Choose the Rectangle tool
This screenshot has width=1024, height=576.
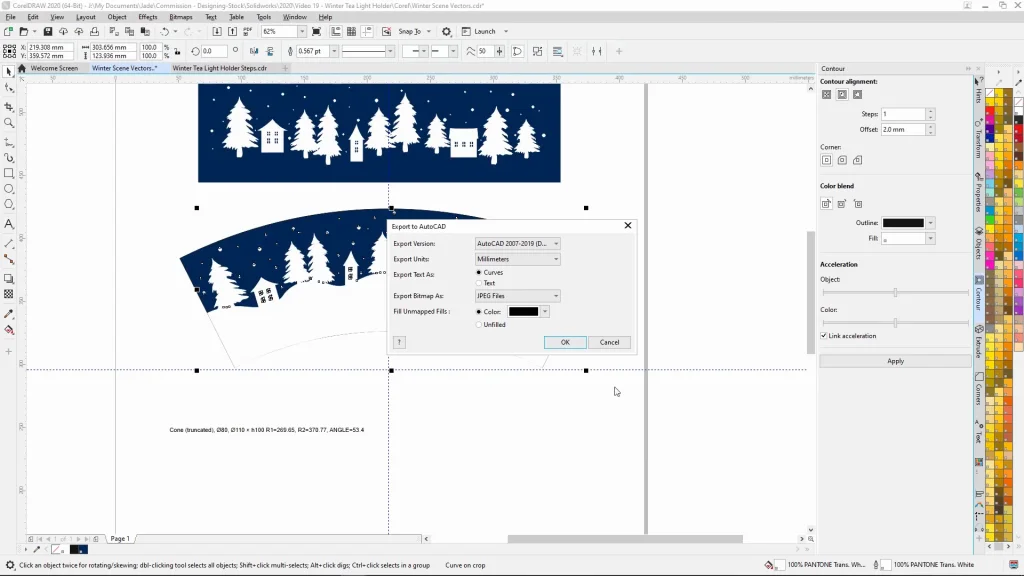click(9, 173)
